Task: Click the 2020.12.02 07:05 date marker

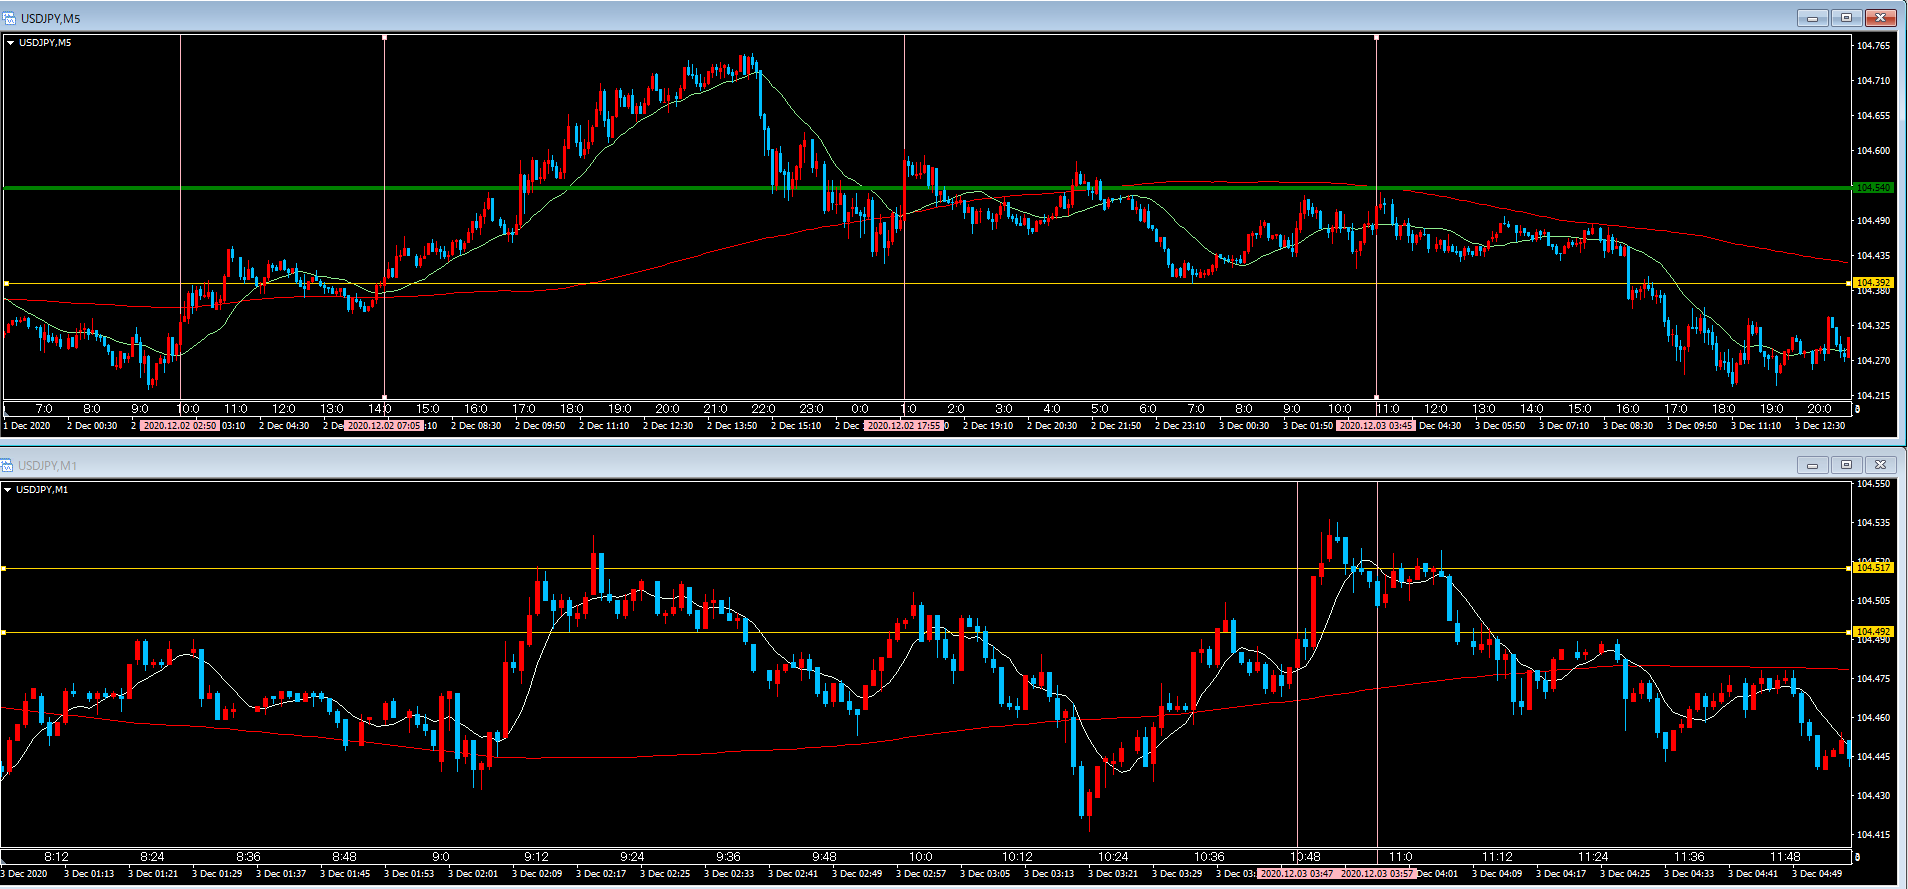Action: [384, 426]
